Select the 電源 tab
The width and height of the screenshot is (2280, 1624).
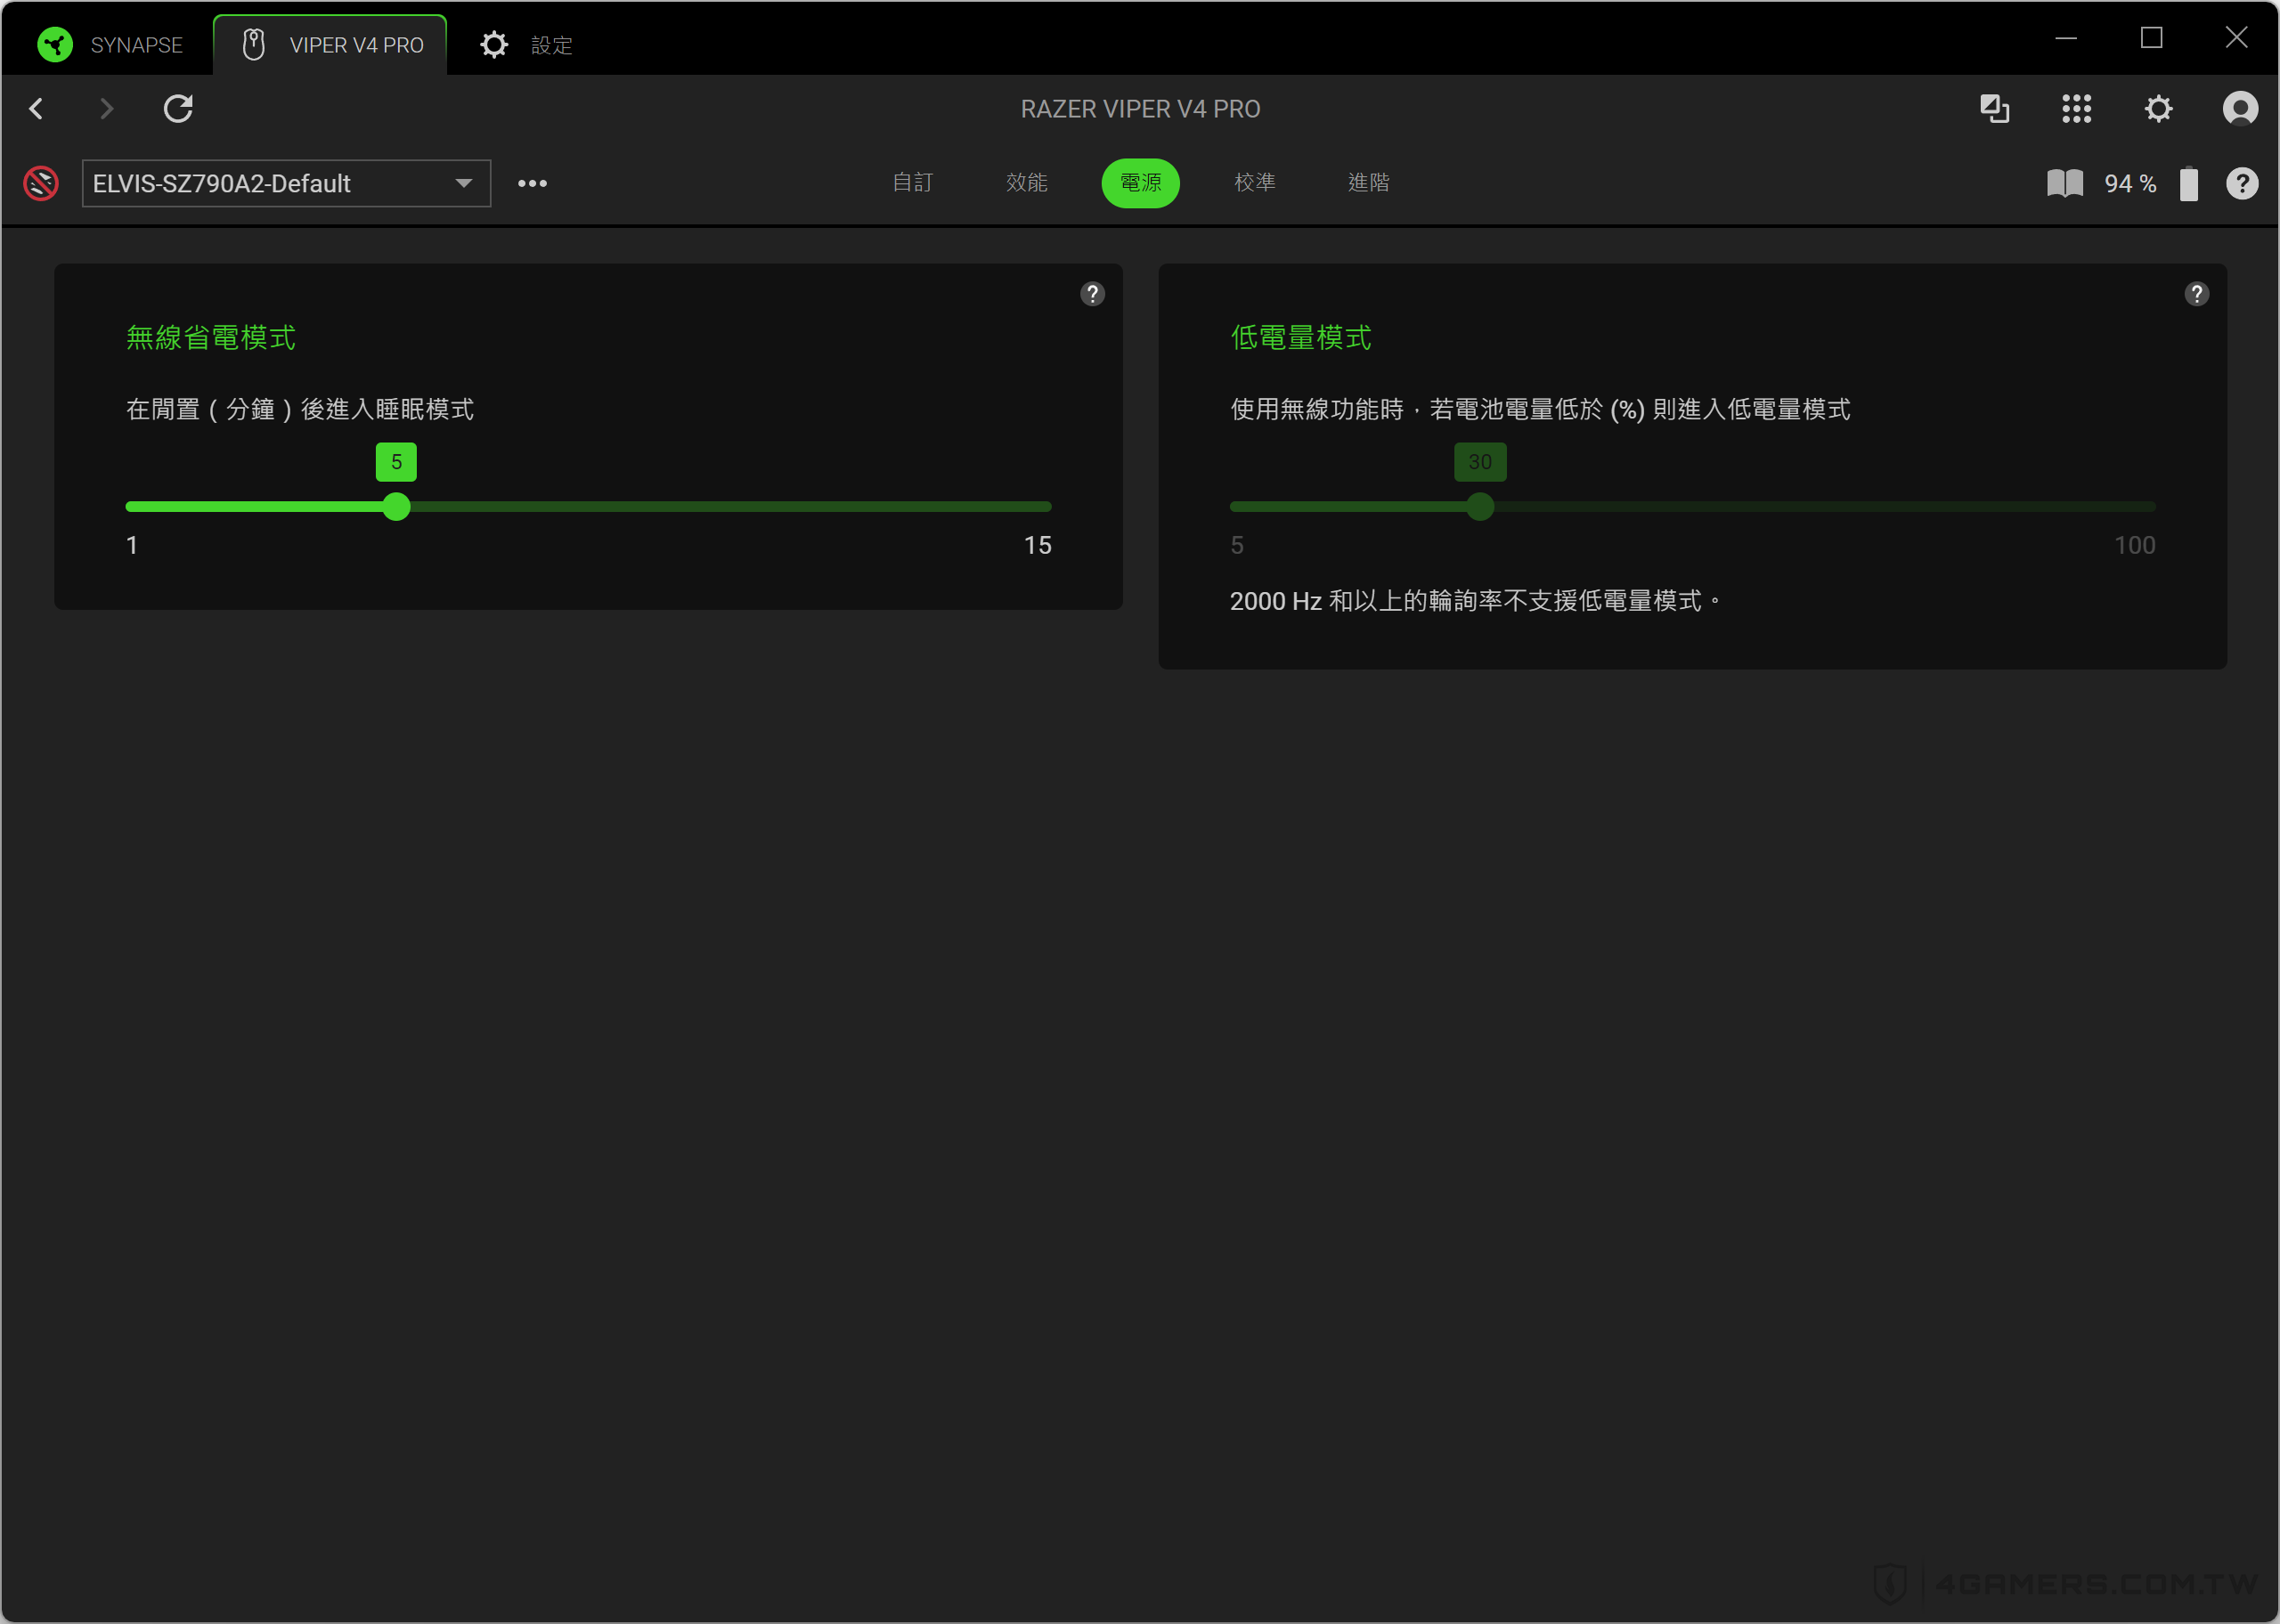point(1140,183)
